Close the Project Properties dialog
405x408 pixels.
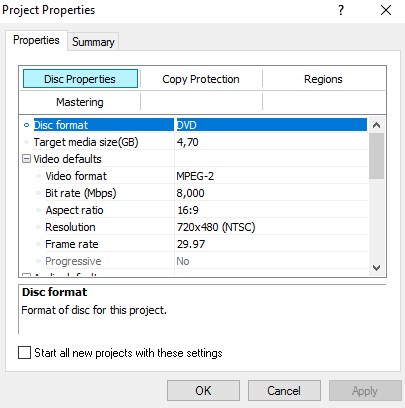pyautogui.click(x=386, y=10)
